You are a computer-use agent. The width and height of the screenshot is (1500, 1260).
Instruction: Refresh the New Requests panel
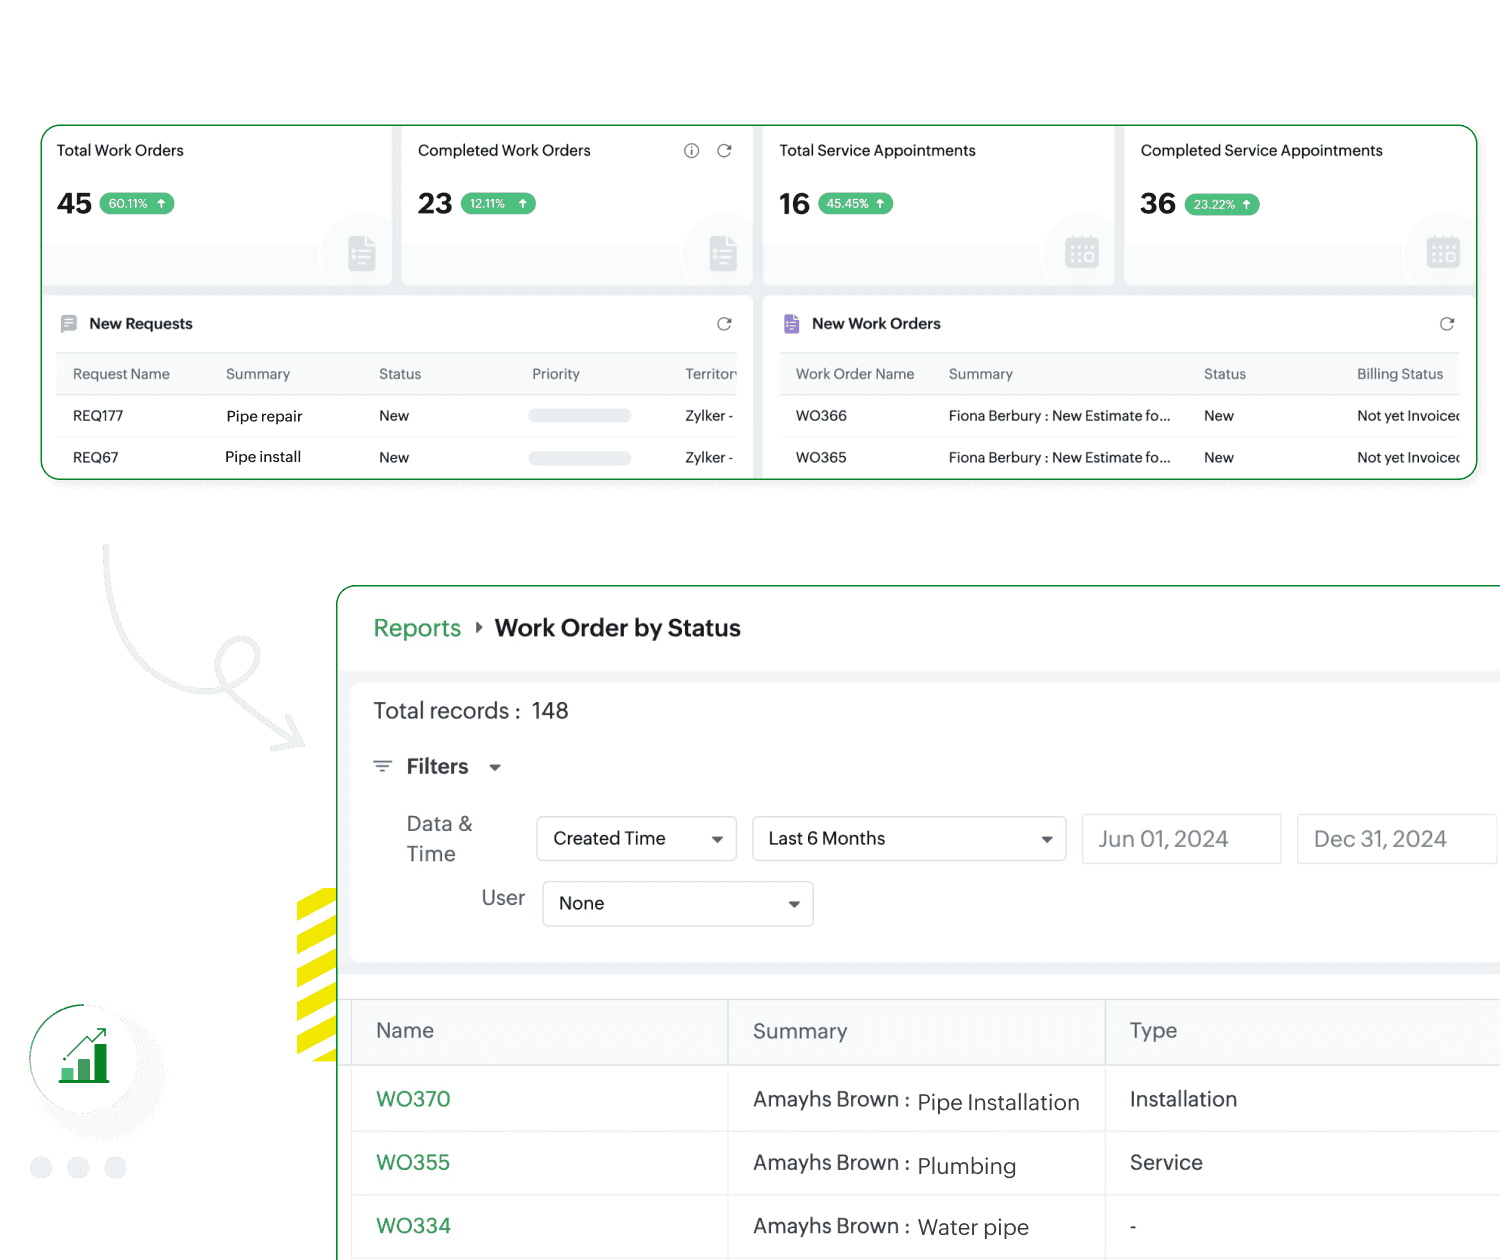pos(724,324)
